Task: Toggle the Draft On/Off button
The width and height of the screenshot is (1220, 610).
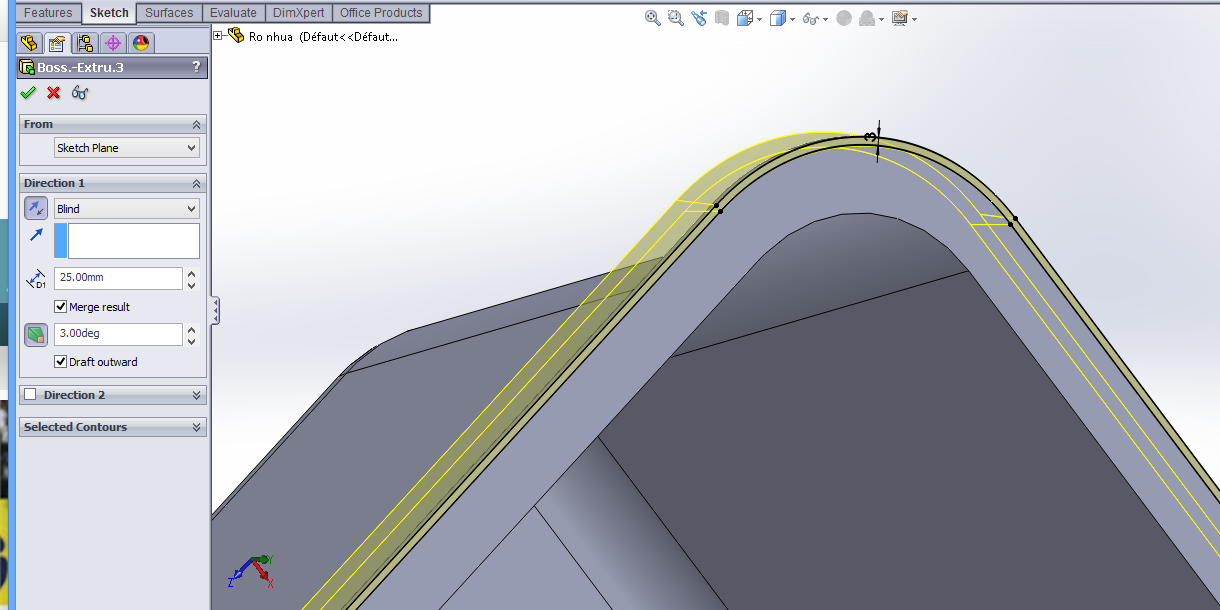Action: point(36,334)
